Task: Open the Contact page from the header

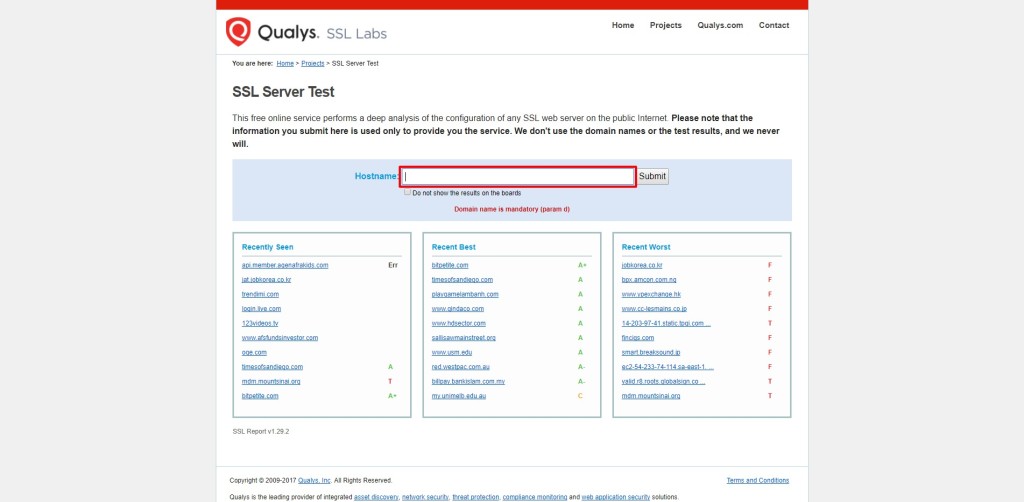Action: (x=774, y=25)
